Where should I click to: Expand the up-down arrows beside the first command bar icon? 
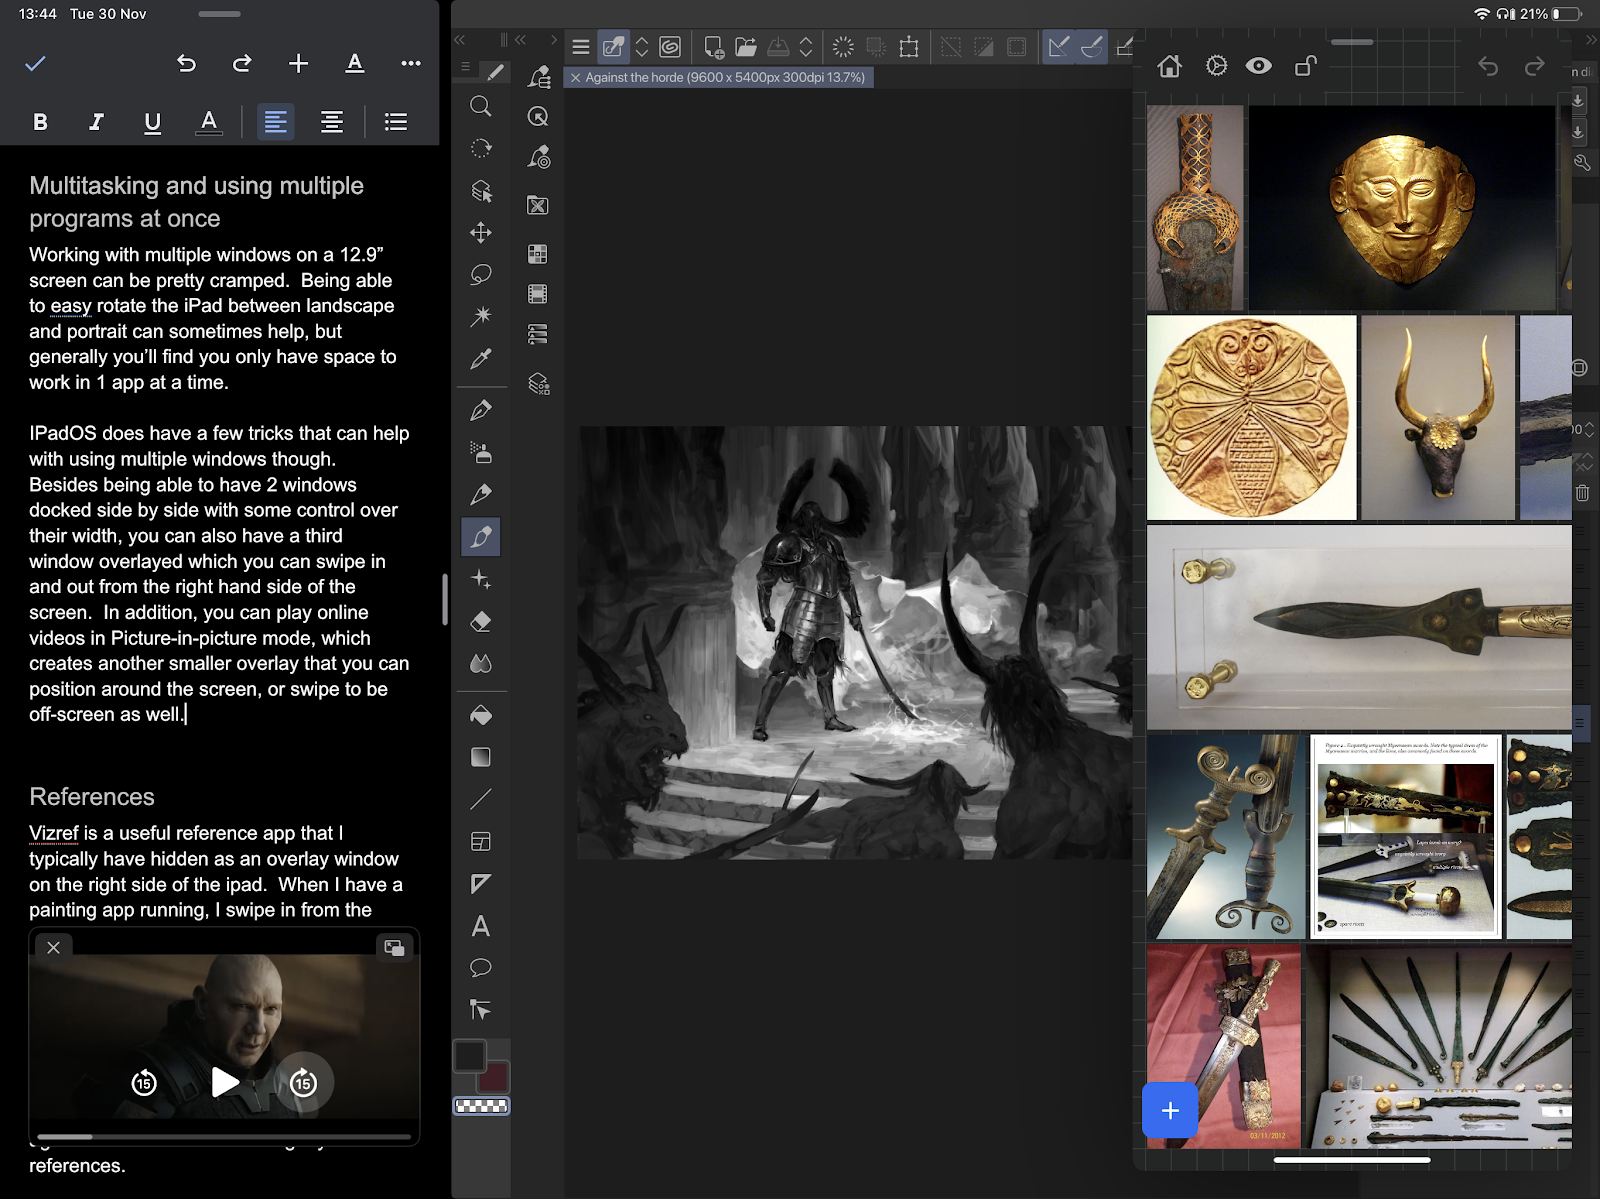pos(642,47)
